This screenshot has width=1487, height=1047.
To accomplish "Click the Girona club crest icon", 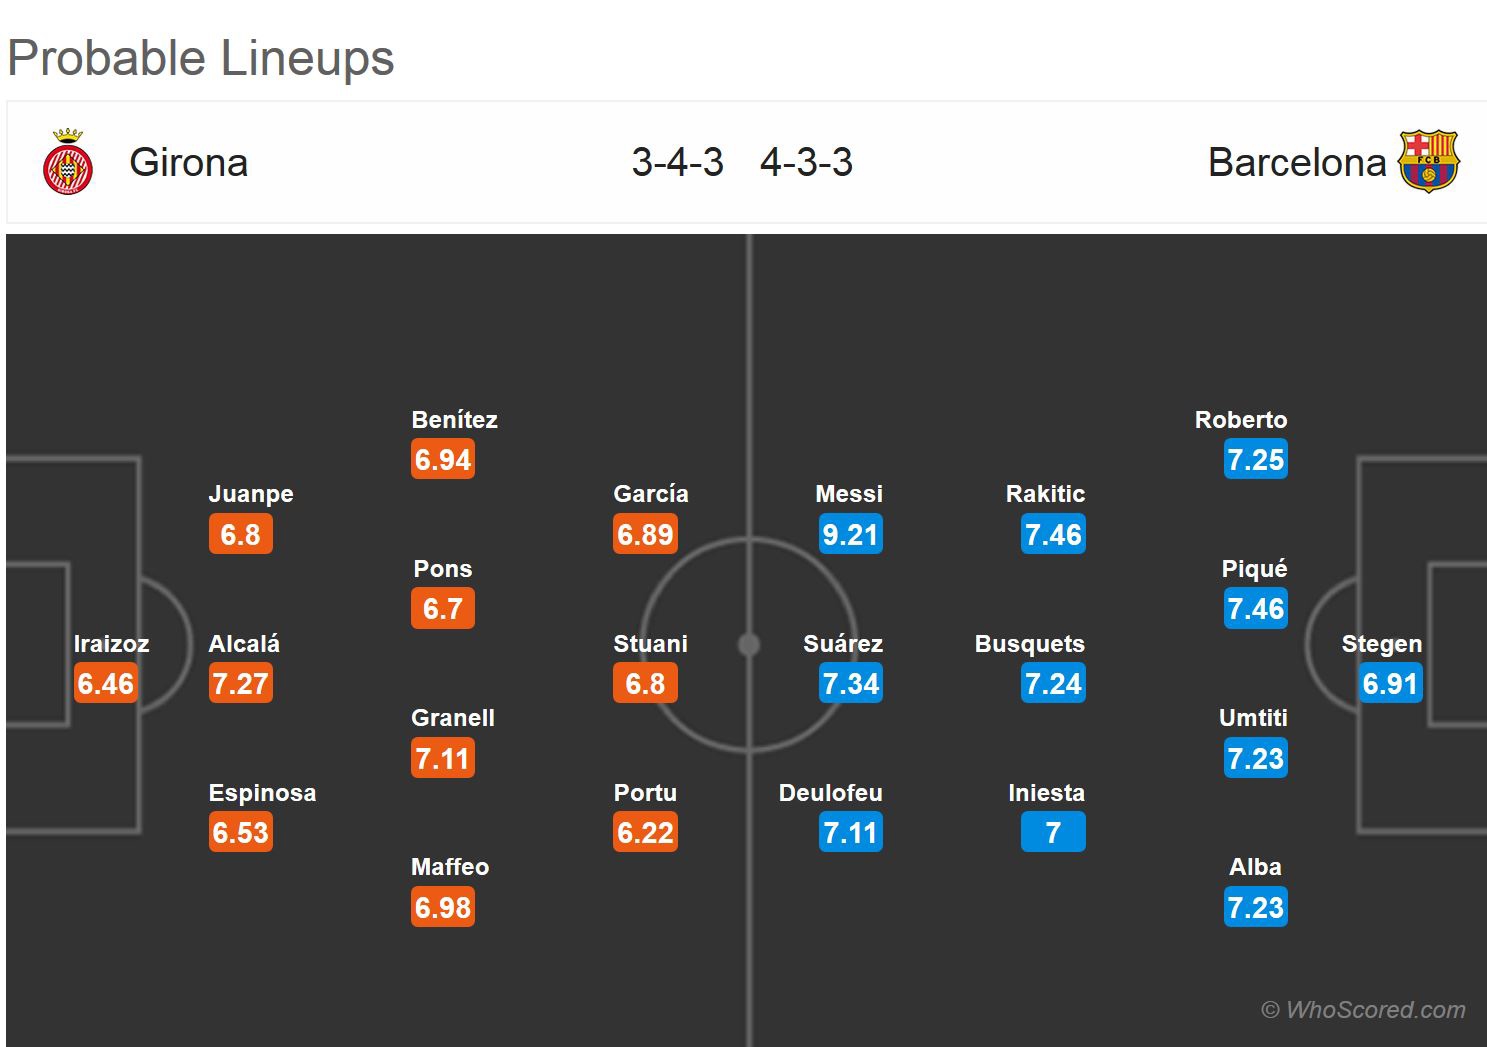I will click(68, 163).
